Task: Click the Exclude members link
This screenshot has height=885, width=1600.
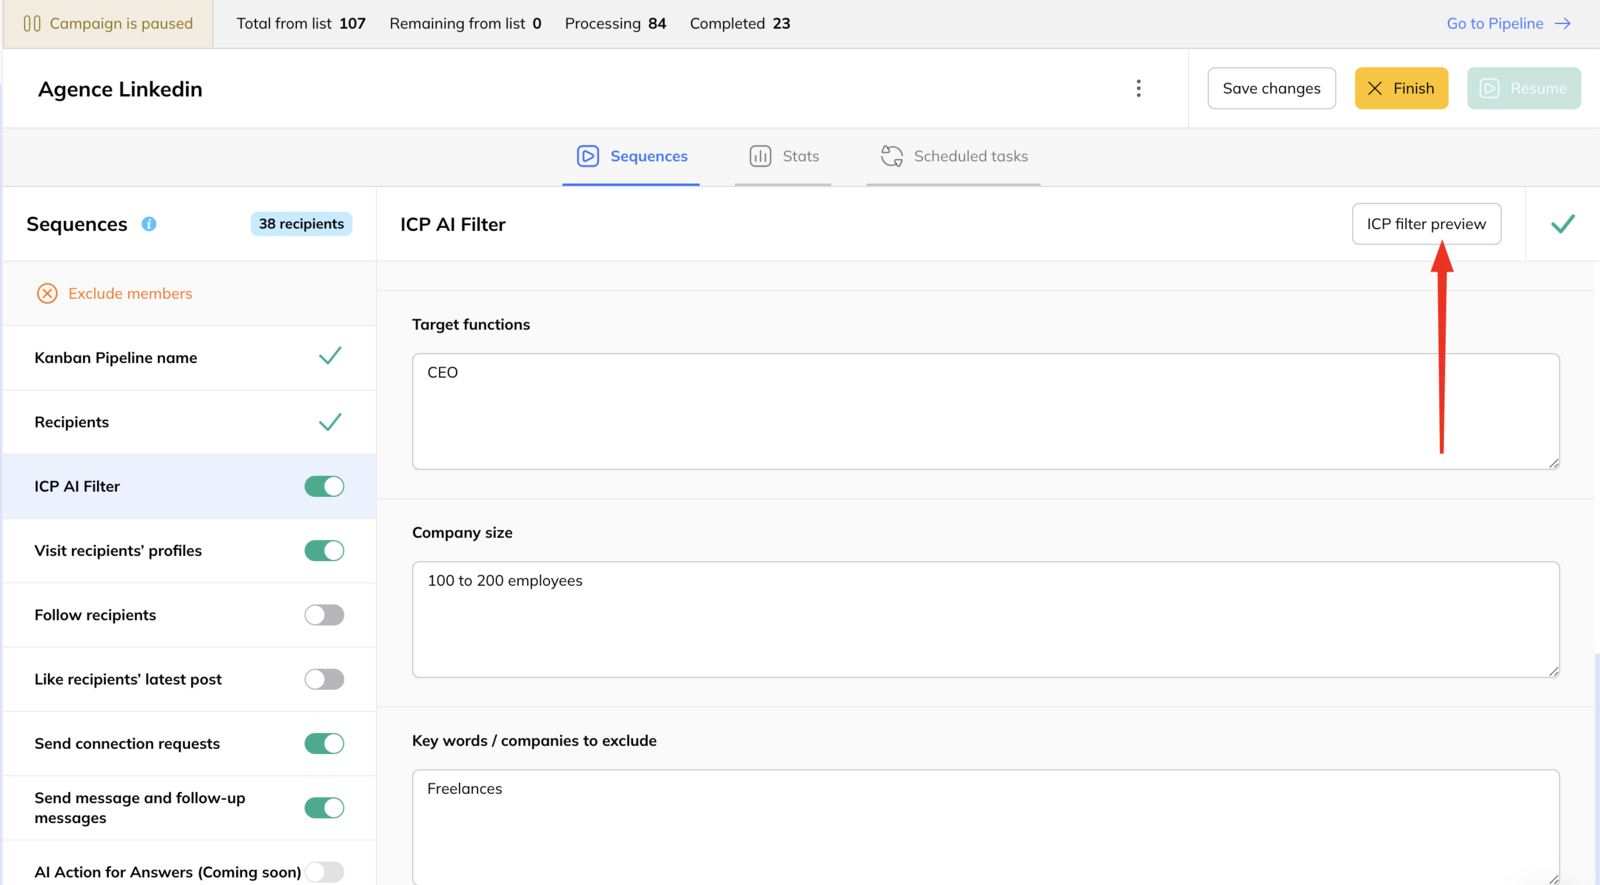Action: (130, 293)
